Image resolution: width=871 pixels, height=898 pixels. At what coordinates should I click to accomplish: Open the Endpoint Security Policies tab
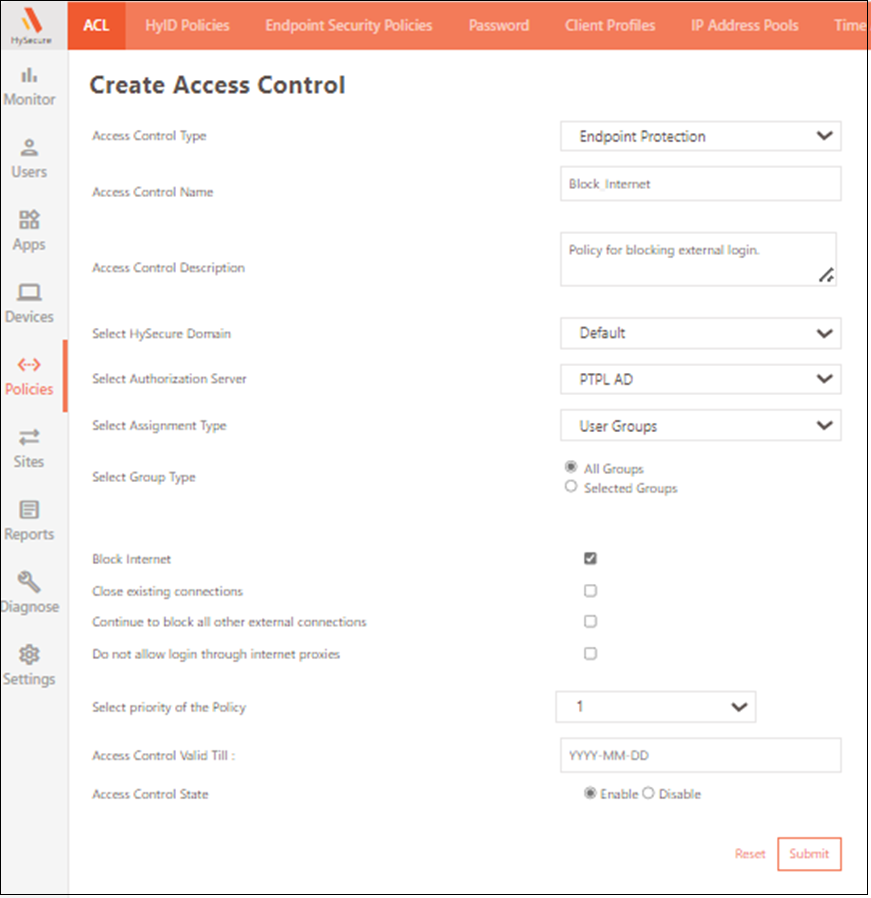click(349, 25)
